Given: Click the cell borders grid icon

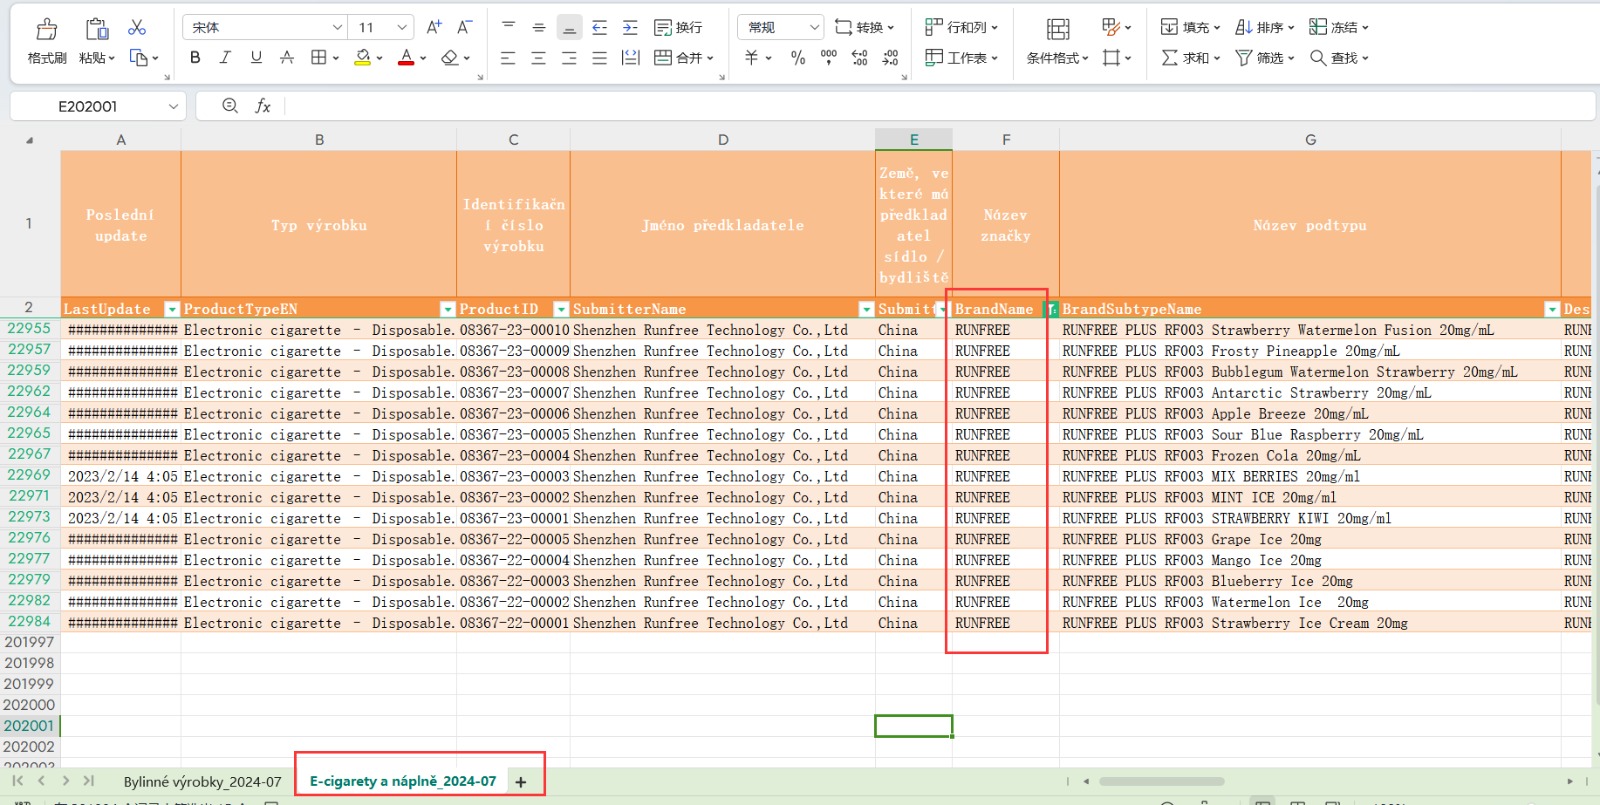Looking at the screenshot, I should coord(319,58).
